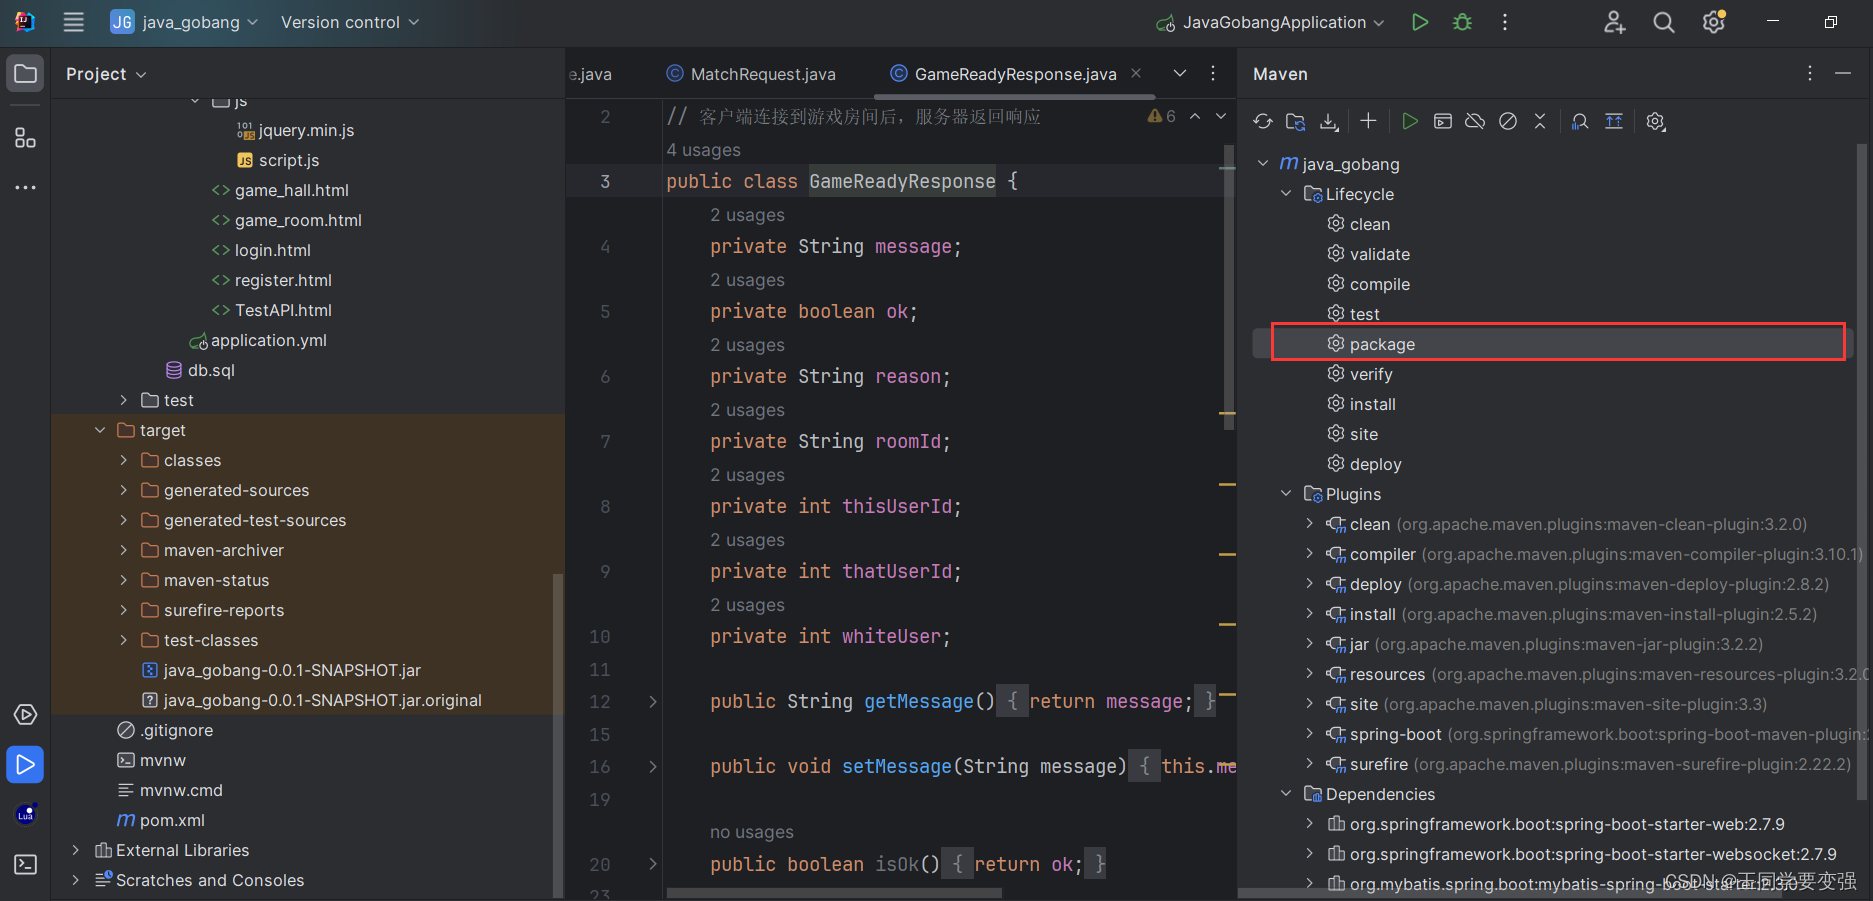
Task: Open Terminal tool window icon
Action: 26,865
